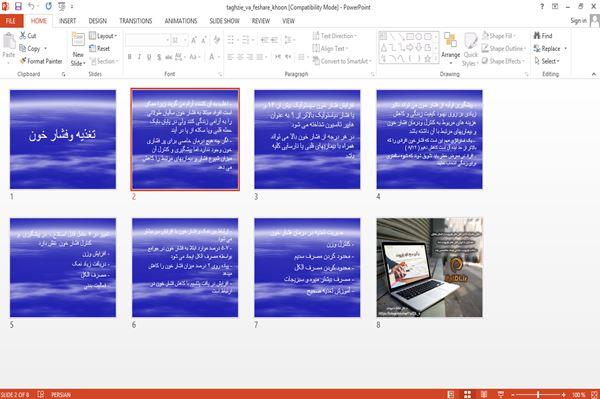The image size is (600, 399).
Task: Click the Save icon in the quick access toolbar
Action: click(18, 6)
